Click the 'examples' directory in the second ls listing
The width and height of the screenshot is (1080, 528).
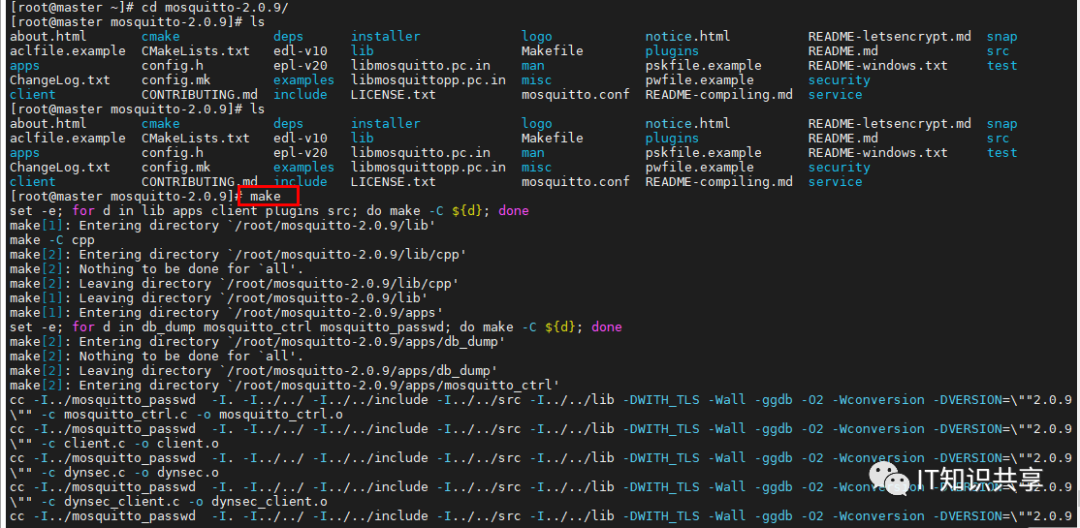coord(304,167)
